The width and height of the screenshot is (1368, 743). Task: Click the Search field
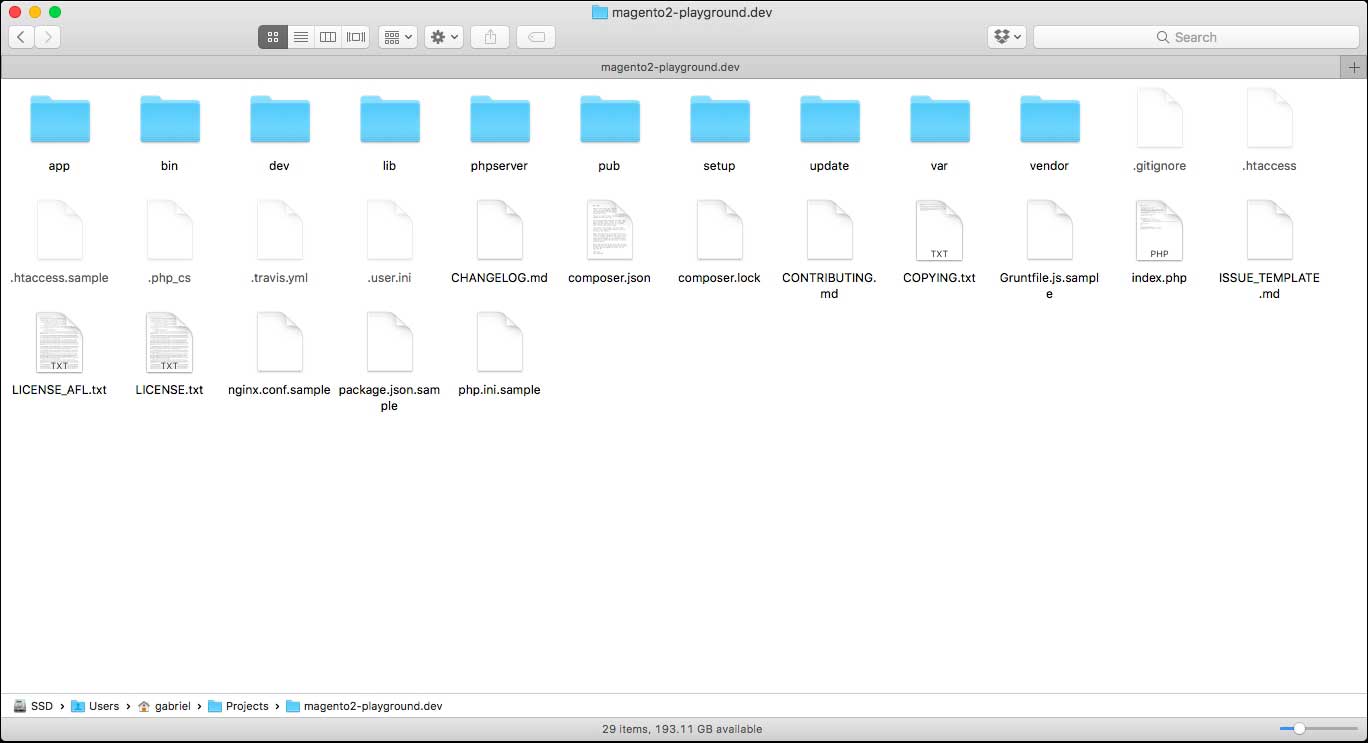1196,37
